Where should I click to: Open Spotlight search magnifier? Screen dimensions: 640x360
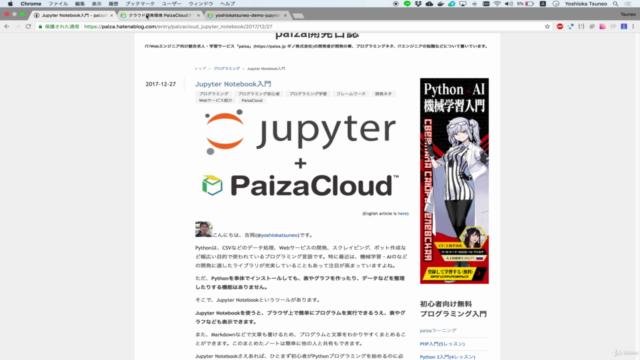pyautogui.click(x=616, y=4)
